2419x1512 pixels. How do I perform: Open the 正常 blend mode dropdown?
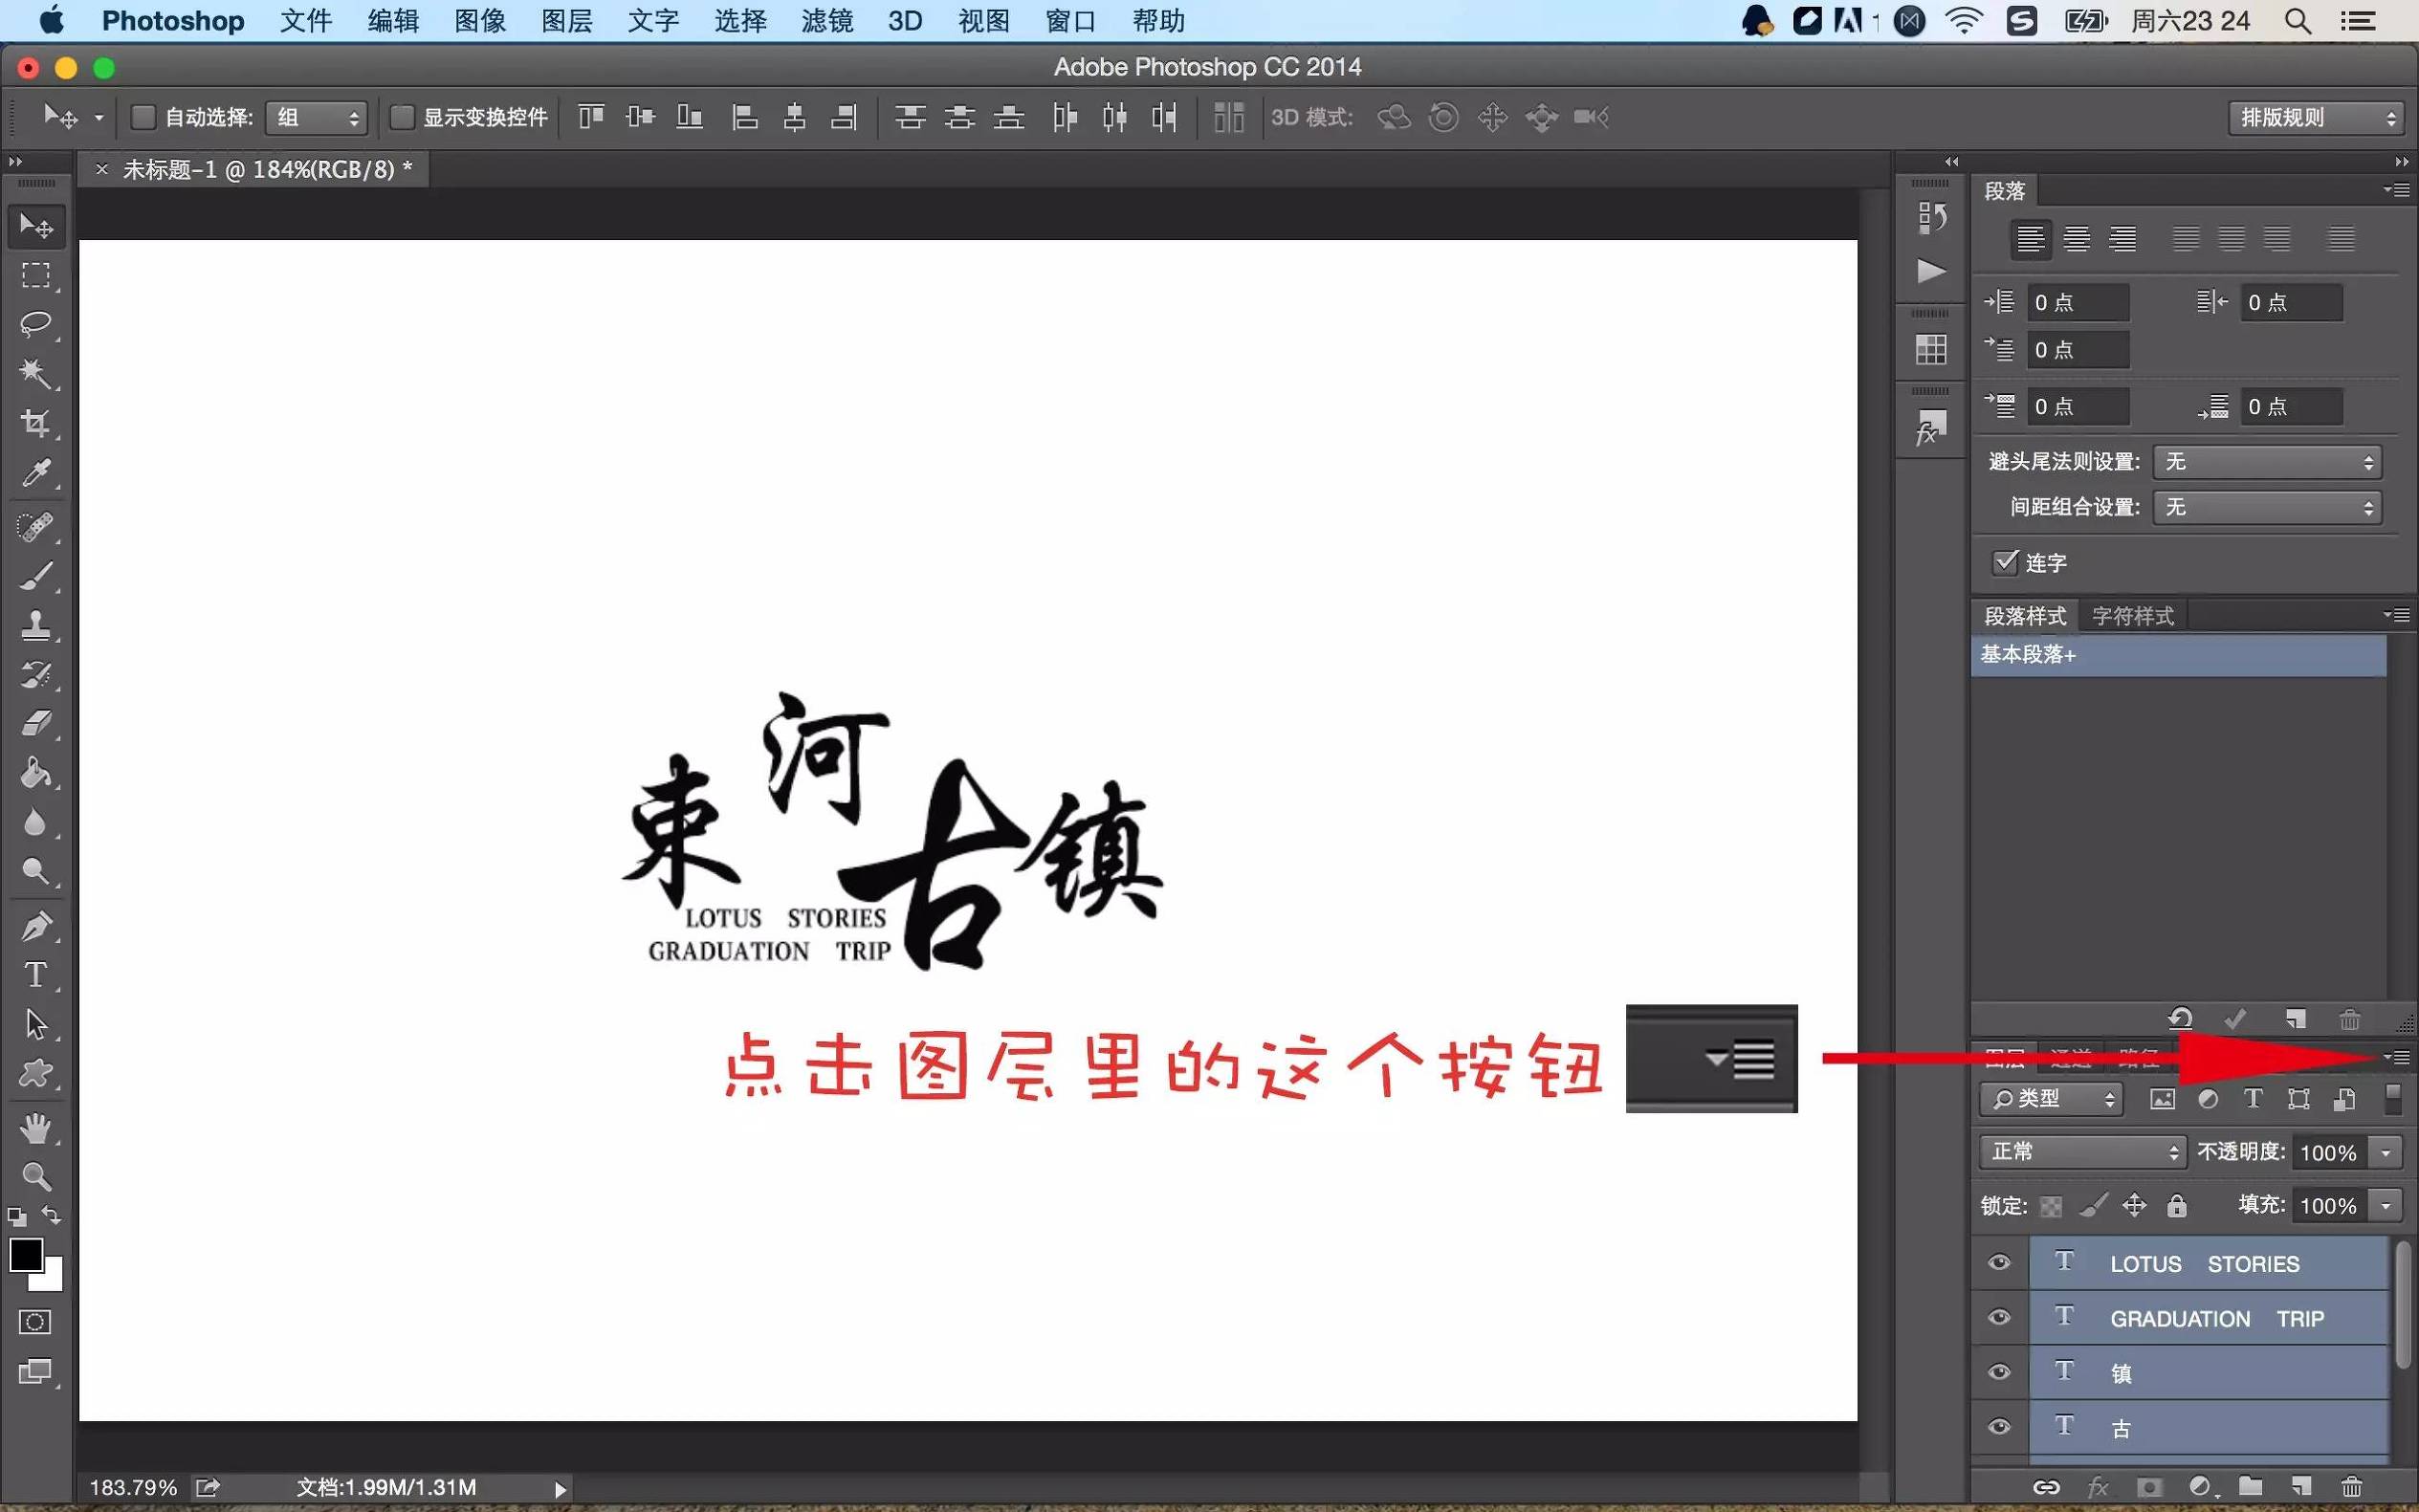(x=2081, y=1151)
